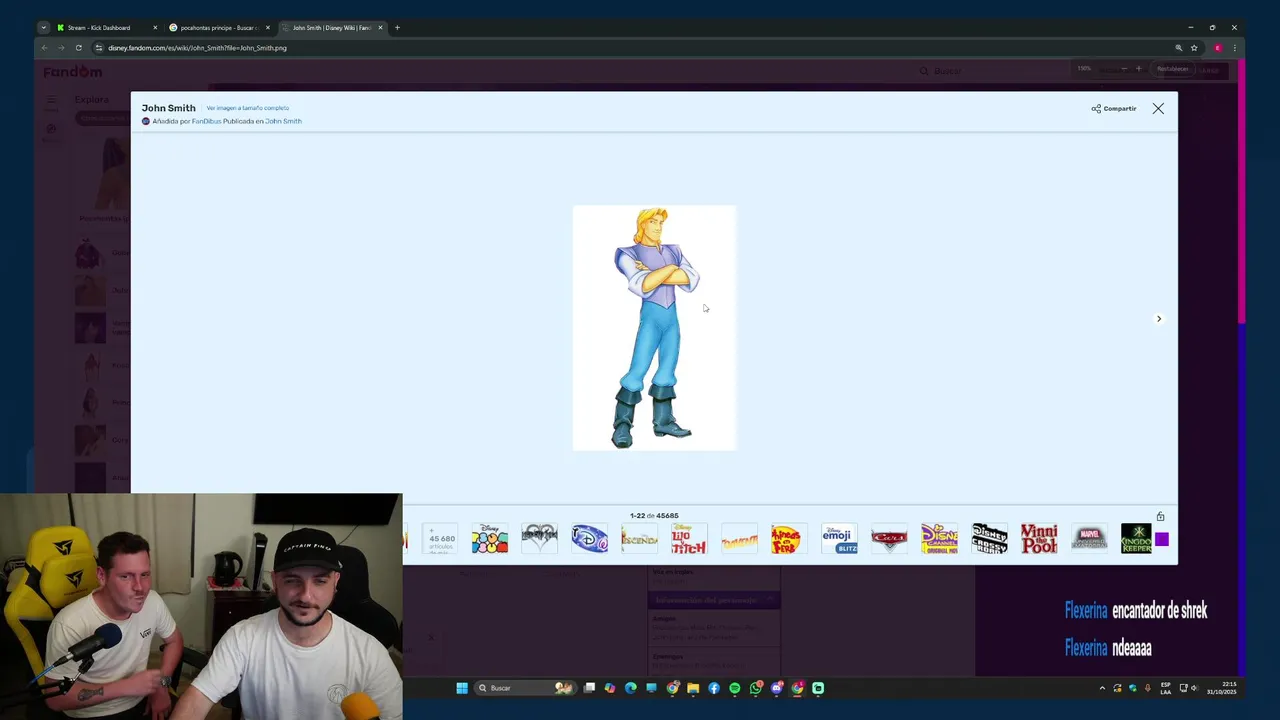Reload the current page
This screenshot has width=1280, height=720.
pos(78,48)
